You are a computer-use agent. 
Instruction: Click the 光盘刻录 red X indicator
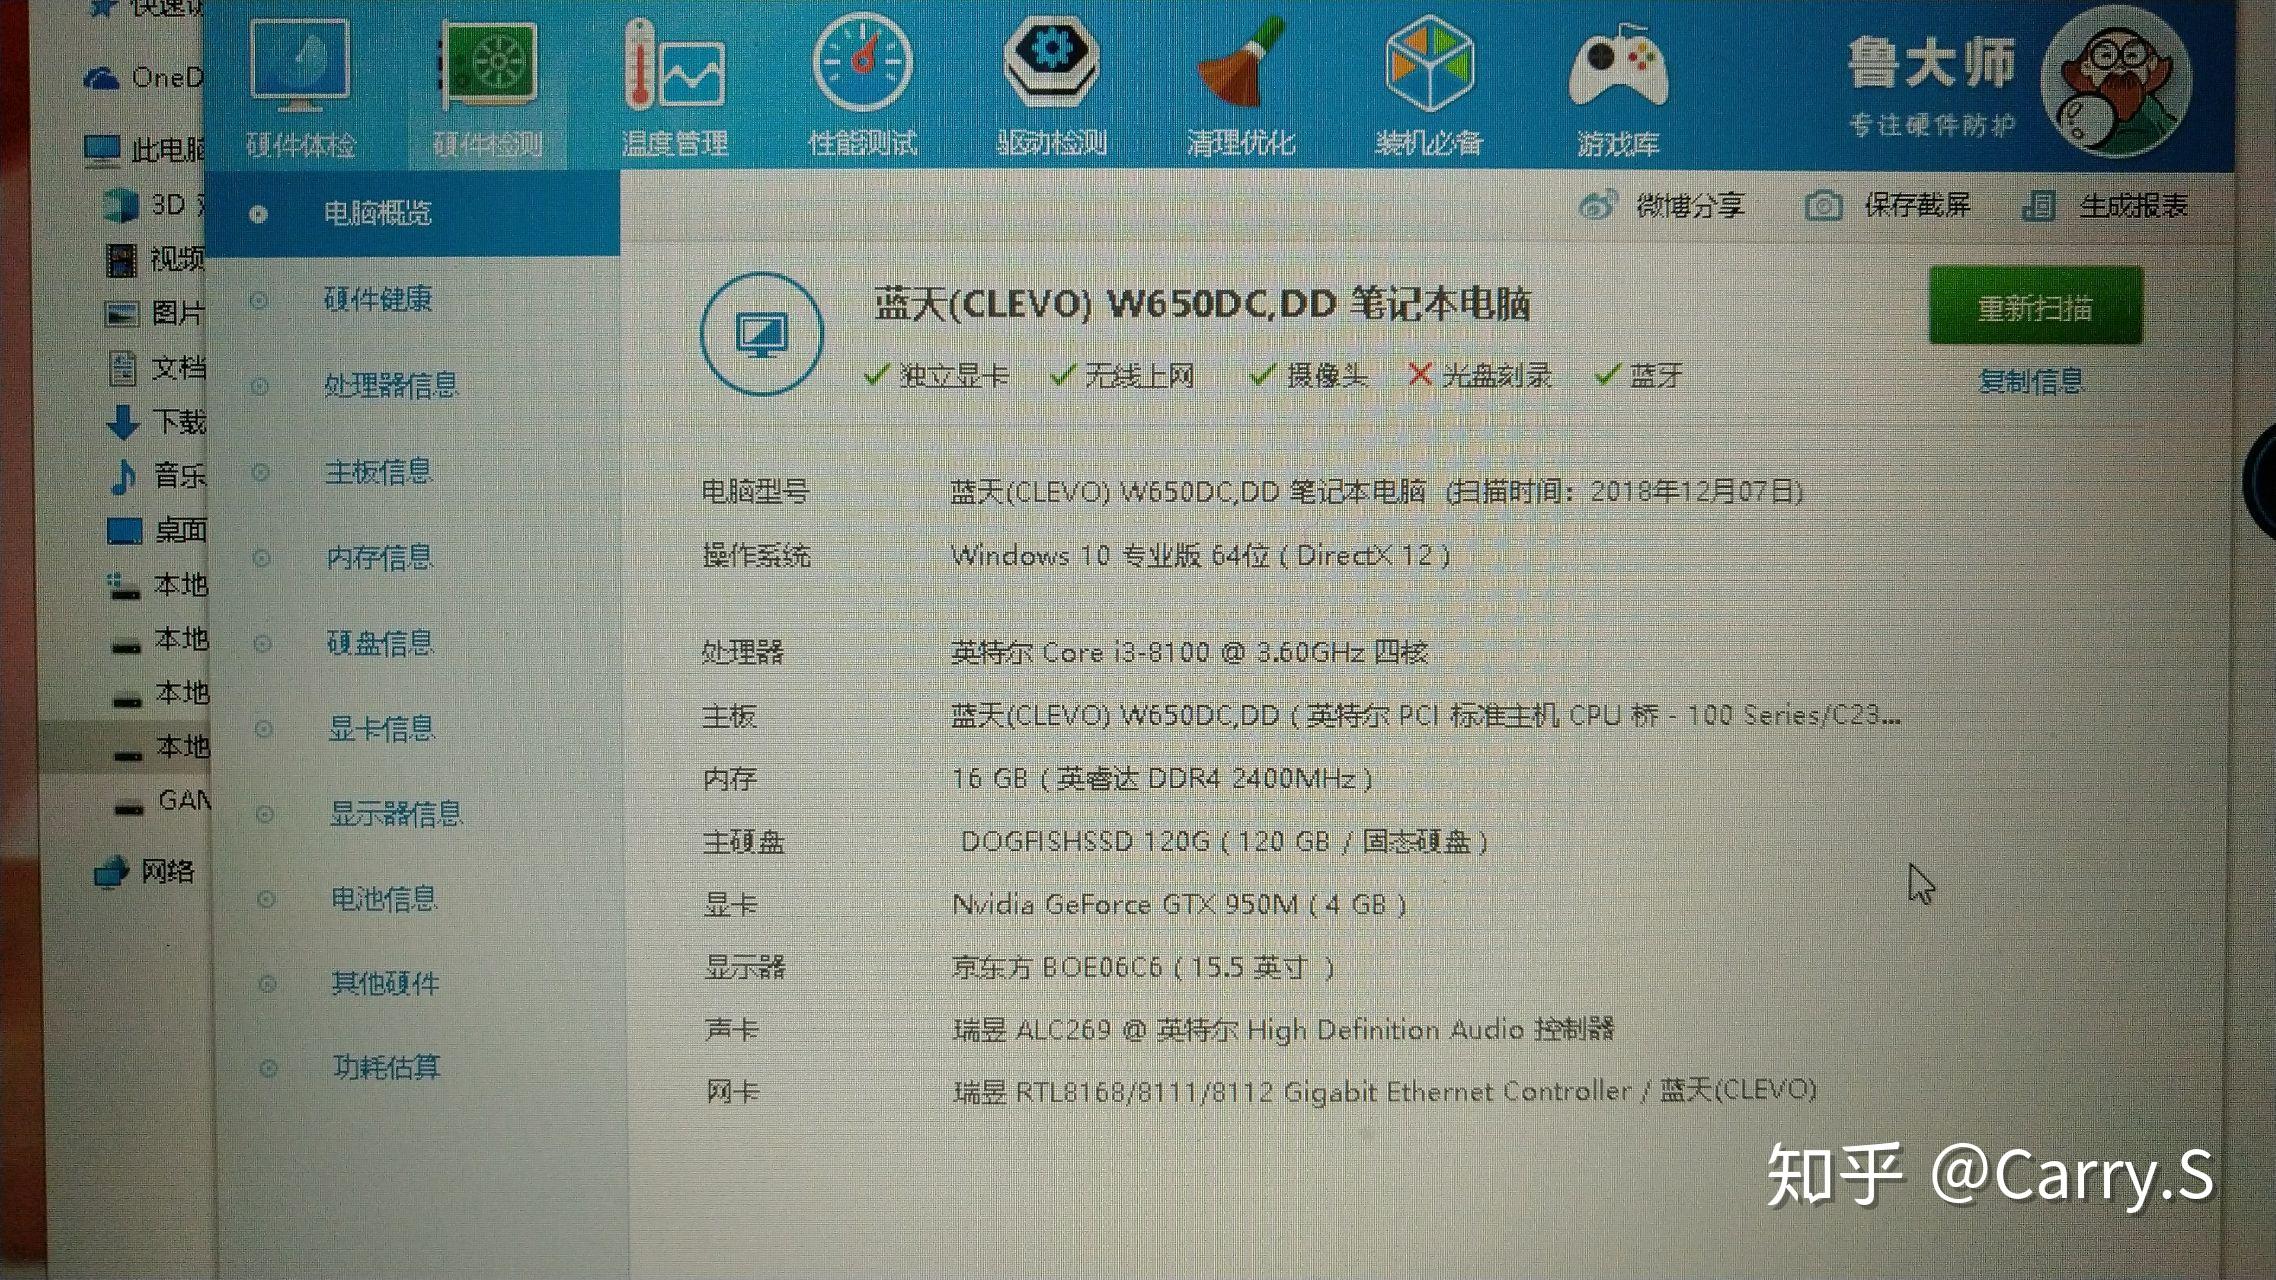pos(1420,376)
